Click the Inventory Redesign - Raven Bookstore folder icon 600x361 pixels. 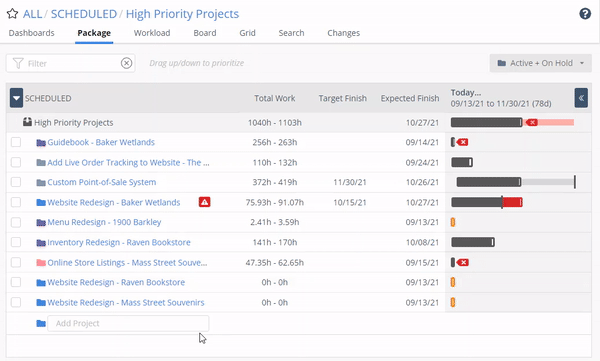tap(41, 243)
